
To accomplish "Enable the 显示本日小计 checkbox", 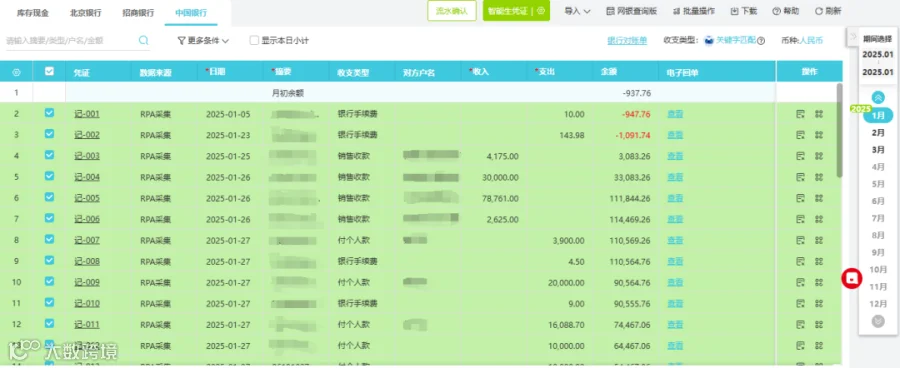I will click(254, 40).
